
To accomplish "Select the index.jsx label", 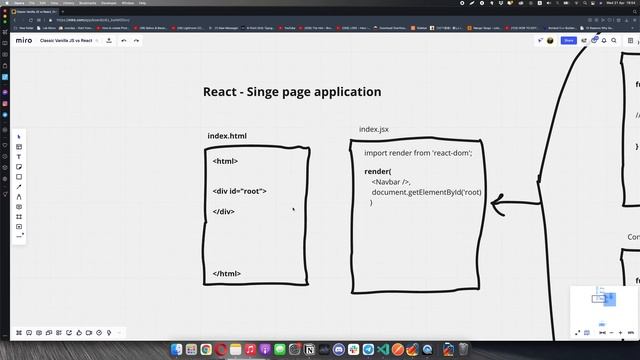I will pos(374,129).
